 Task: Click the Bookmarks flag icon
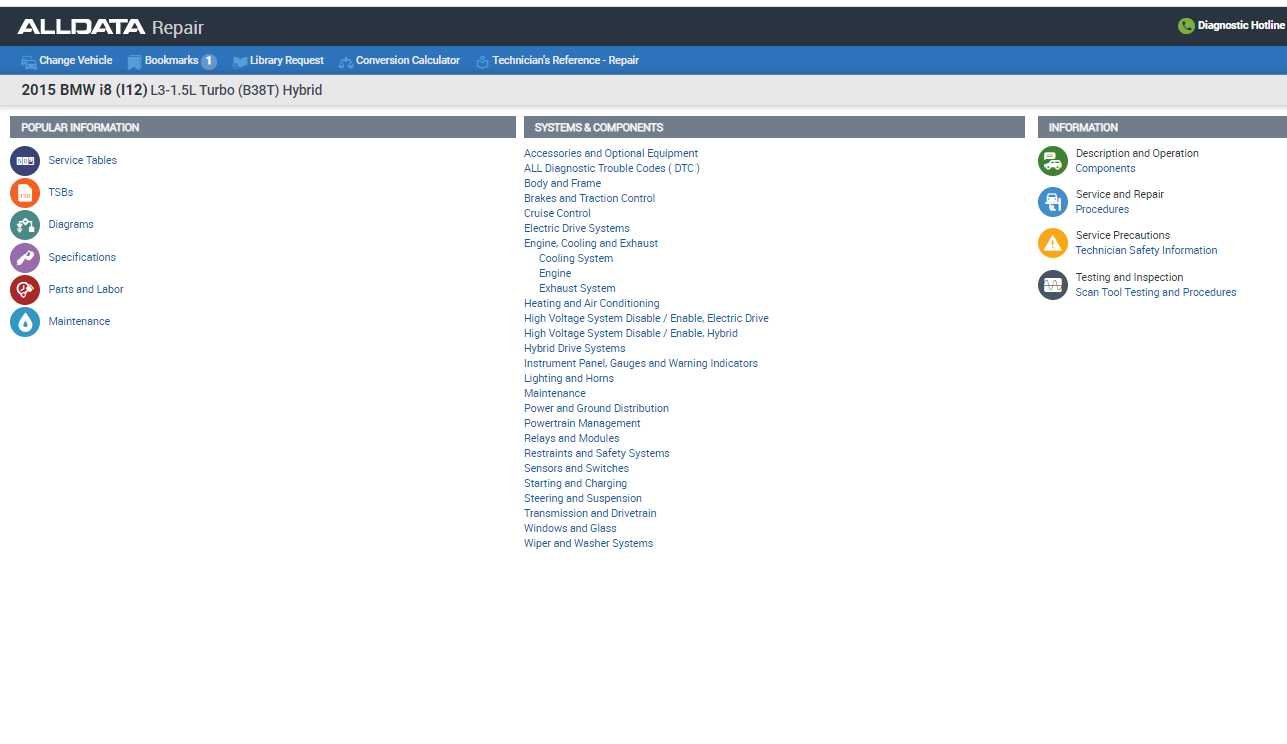point(134,60)
